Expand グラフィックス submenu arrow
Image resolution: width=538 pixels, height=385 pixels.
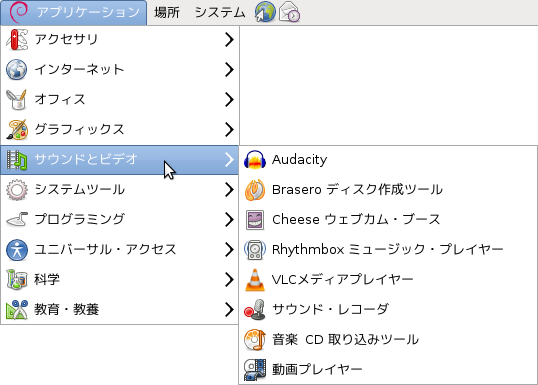tap(229, 129)
